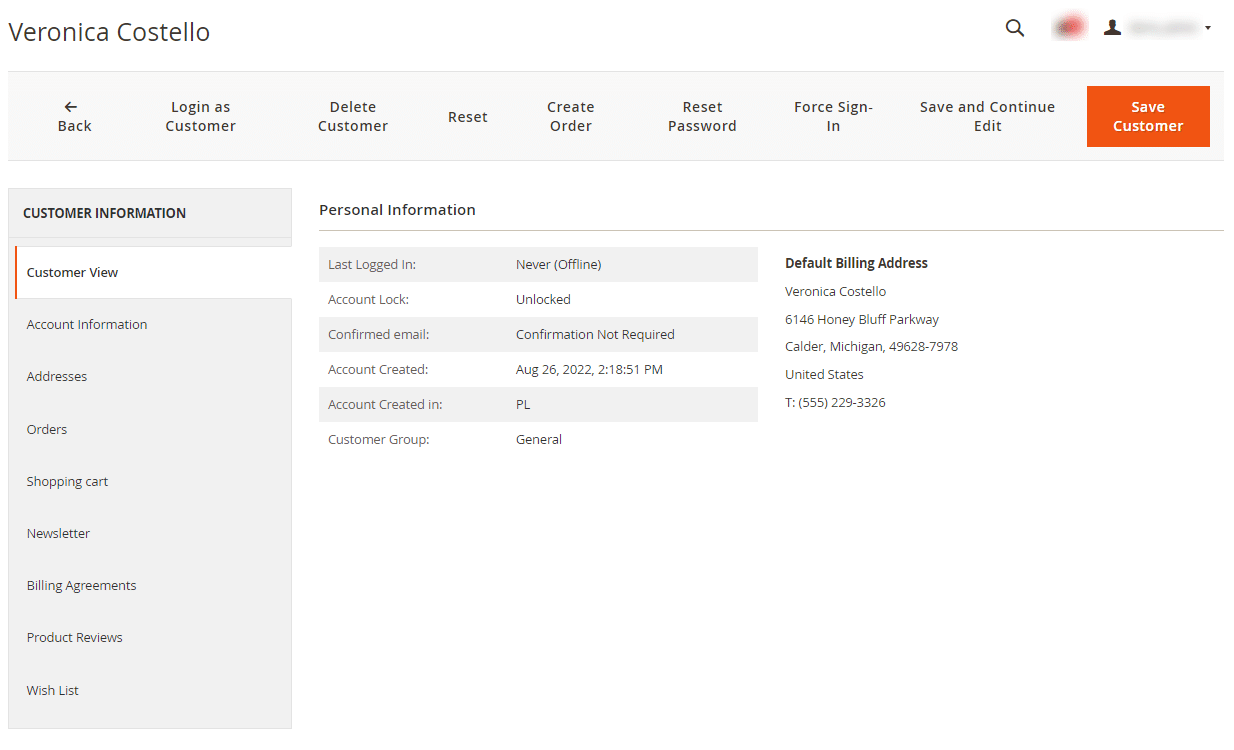Open the Account Information tab
The height and width of the screenshot is (750, 1234).
point(87,324)
